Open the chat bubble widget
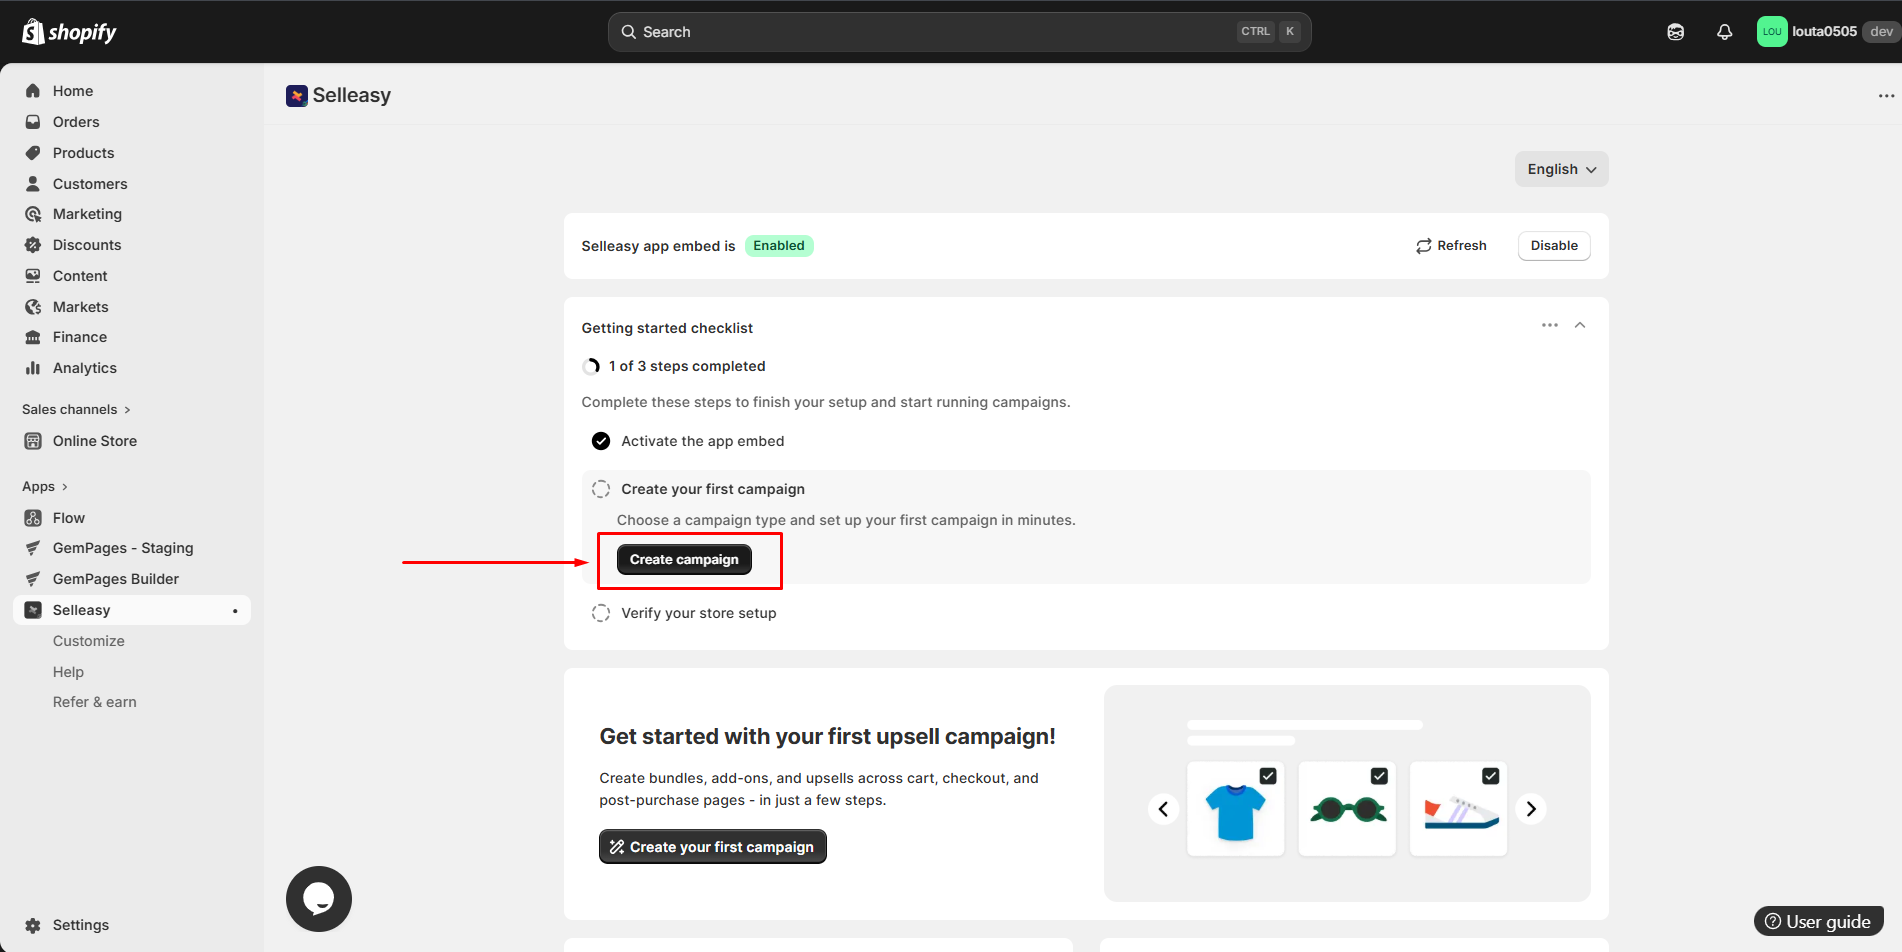Screen dimensions: 1902x952 point(318,898)
